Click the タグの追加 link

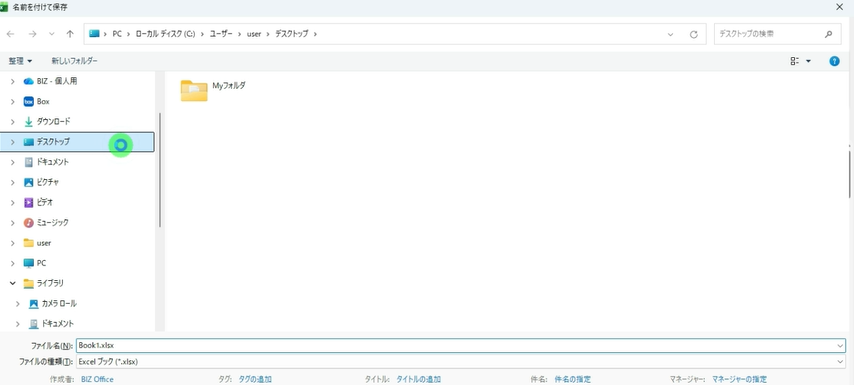[255, 379]
